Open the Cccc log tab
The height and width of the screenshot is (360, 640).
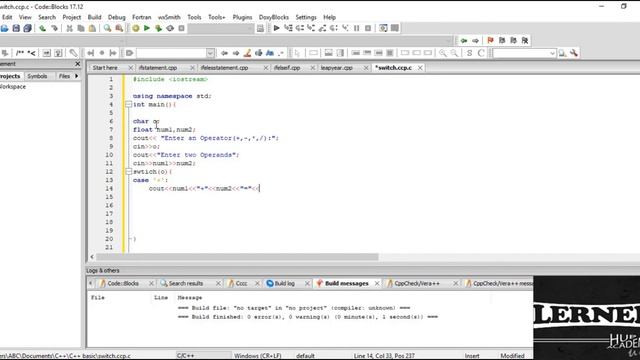241,283
